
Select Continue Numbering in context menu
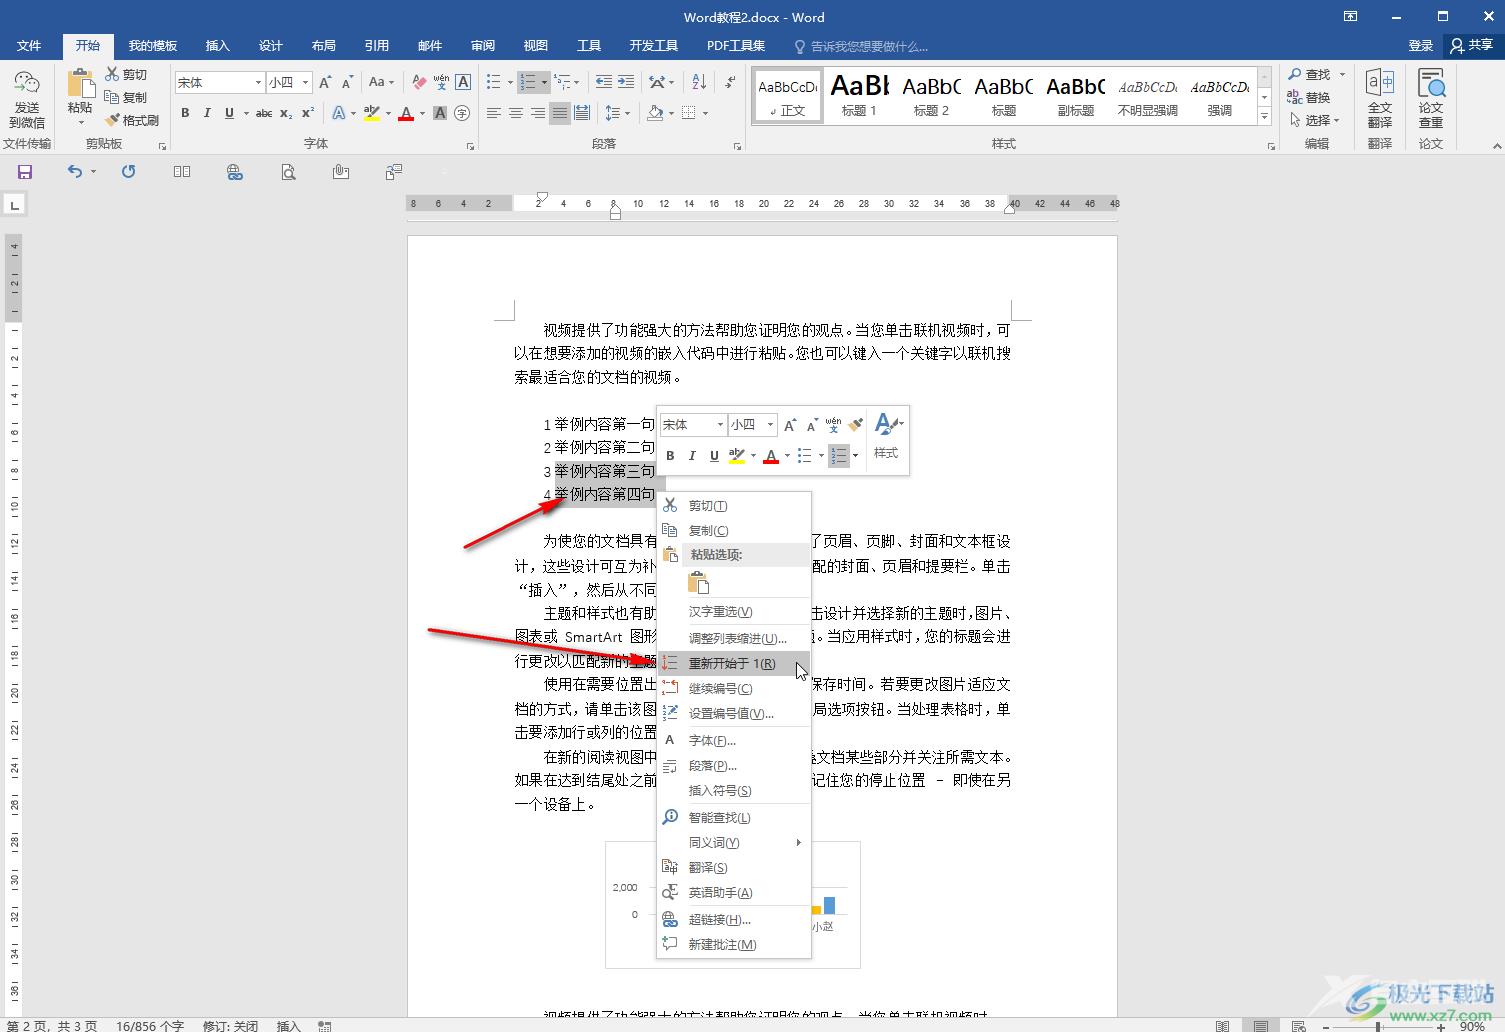pyautogui.click(x=733, y=689)
